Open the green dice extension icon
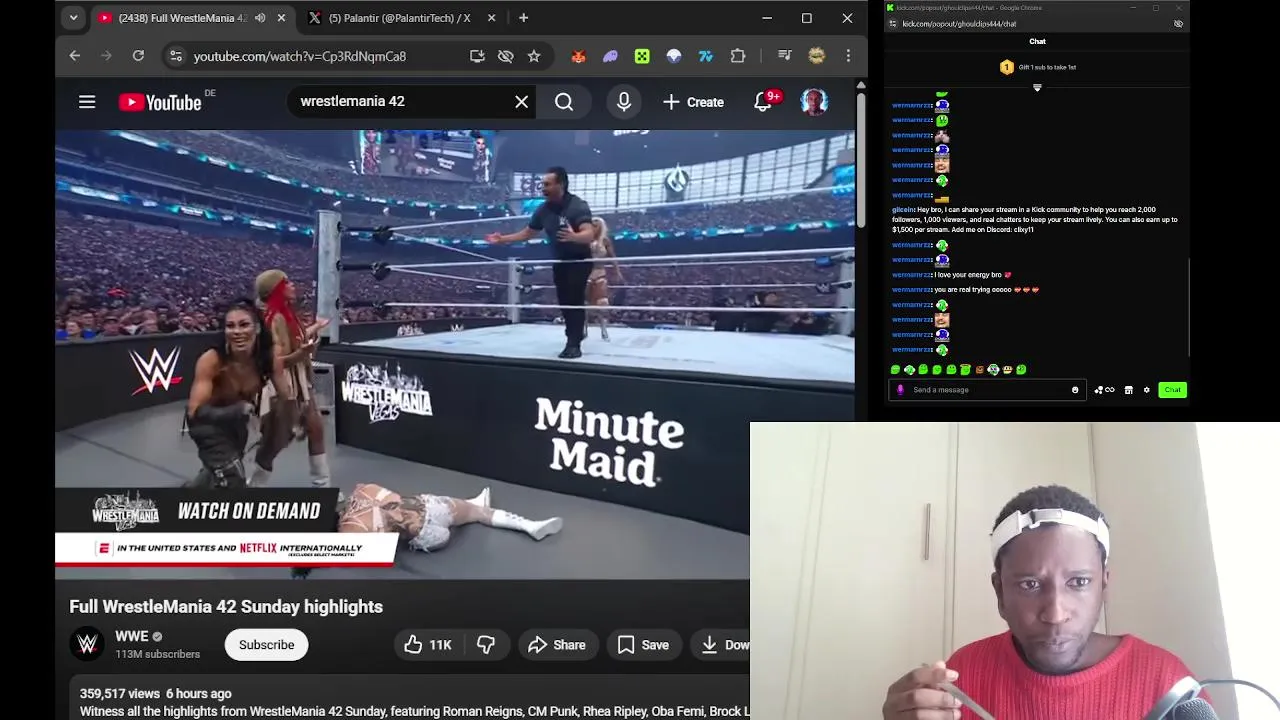Screen dimensions: 1280x720 [642, 56]
